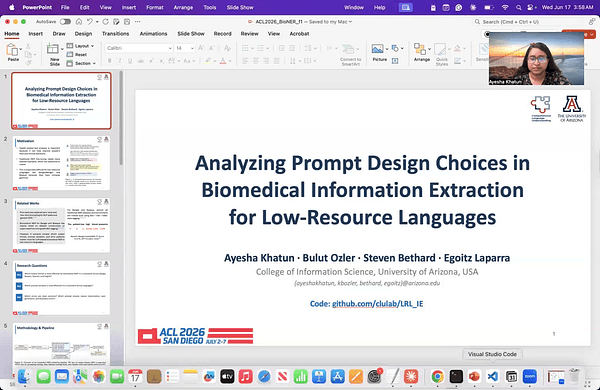This screenshot has height=390, width=600.
Task: Switch to the Insert ribbon tab
Action: coord(36,34)
